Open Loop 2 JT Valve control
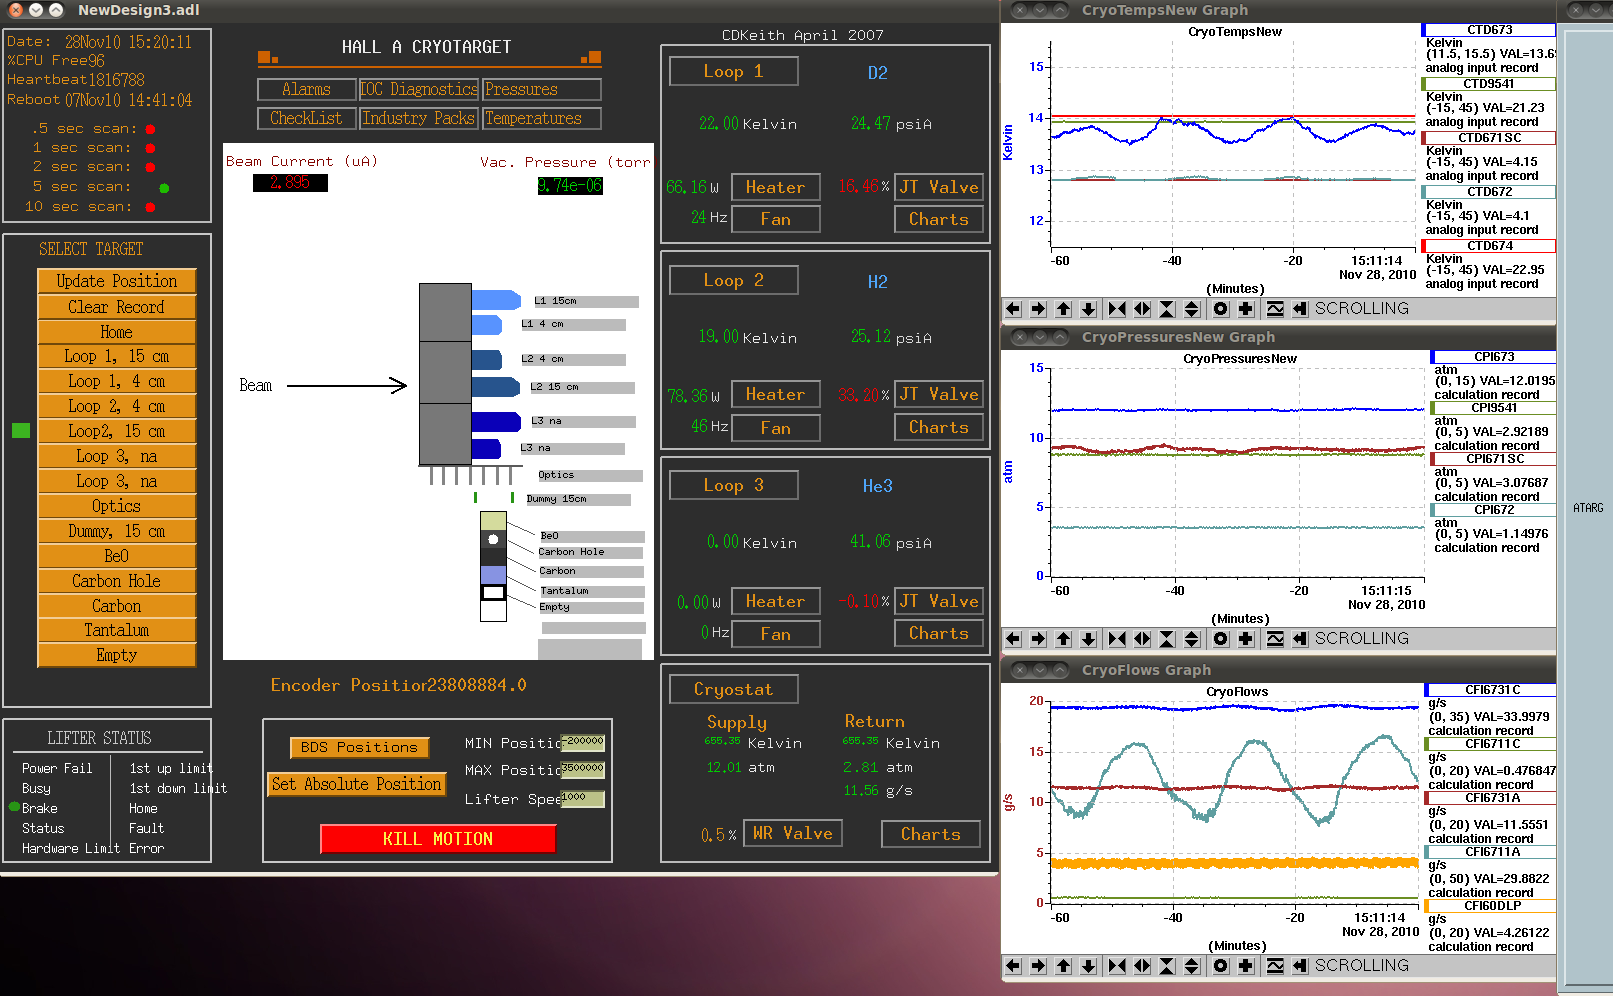The image size is (1613, 996). (x=938, y=394)
